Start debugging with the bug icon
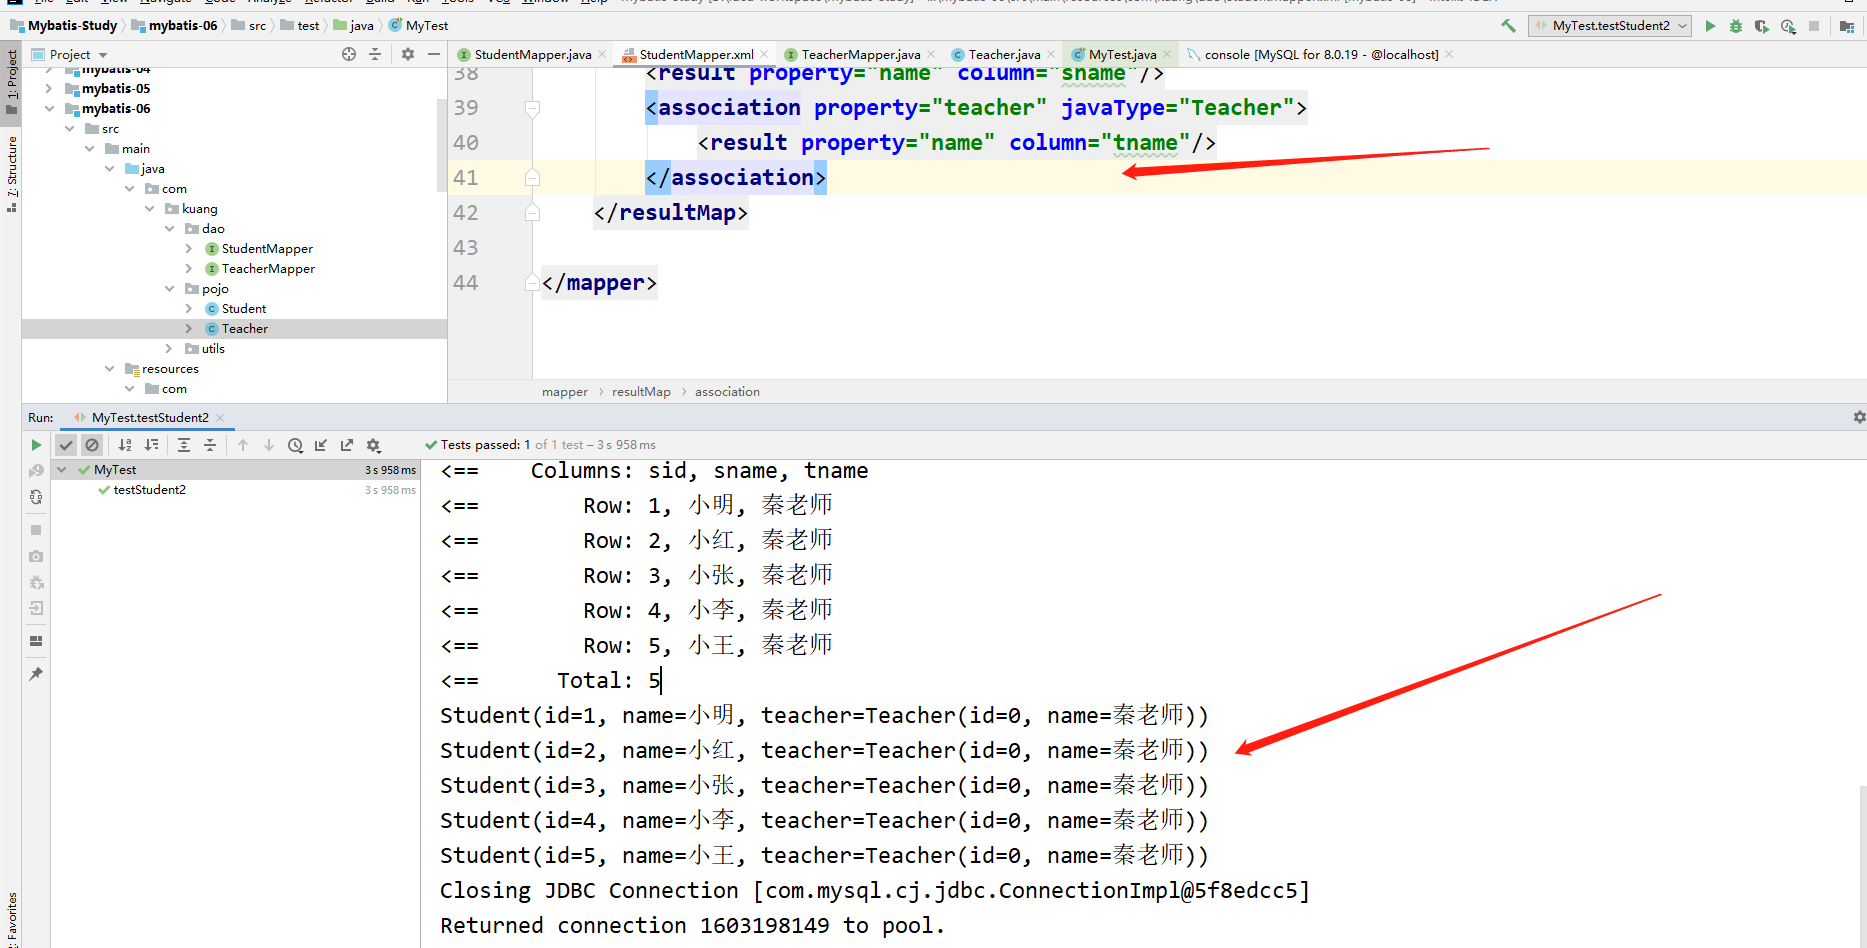Image resolution: width=1867 pixels, height=948 pixels. [1736, 26]
